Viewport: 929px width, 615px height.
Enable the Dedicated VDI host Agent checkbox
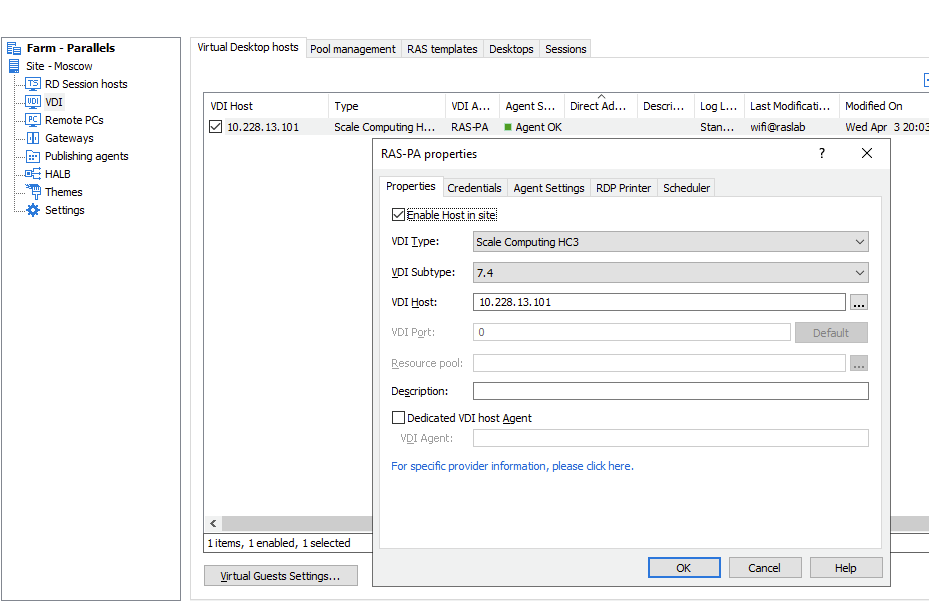tap(398, 418)
